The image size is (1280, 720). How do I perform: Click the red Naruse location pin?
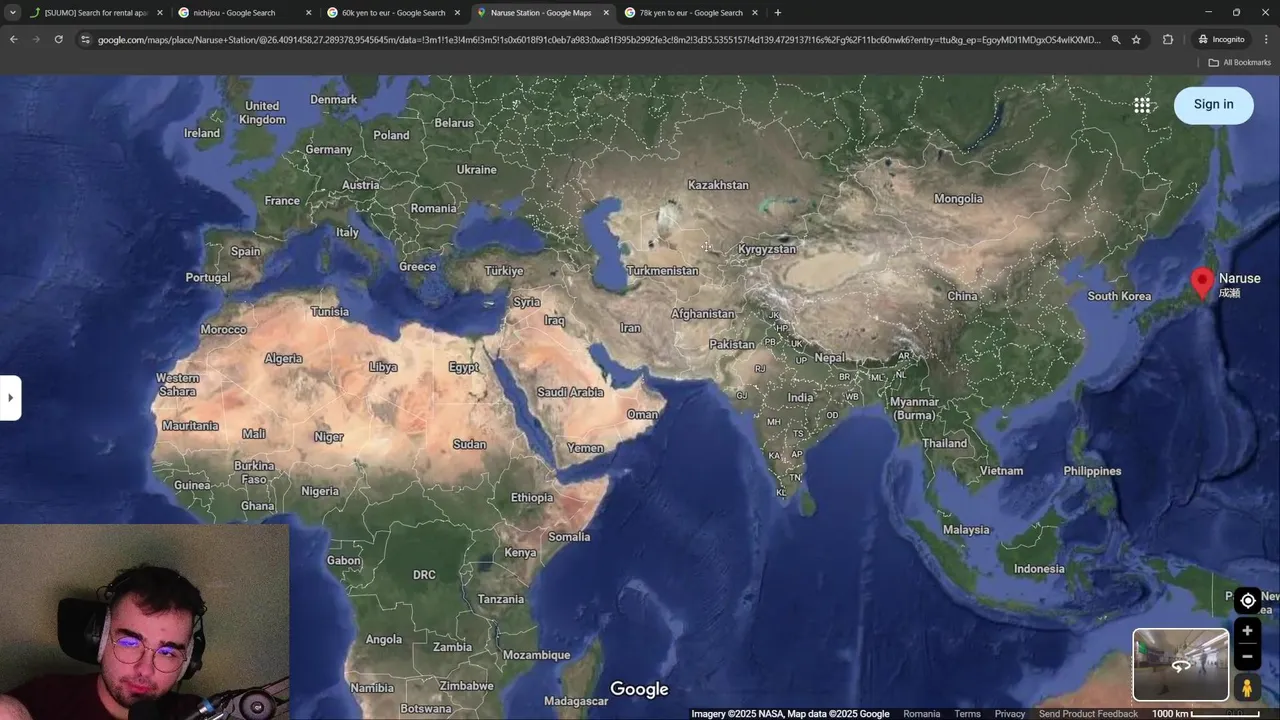(1203, 283)
